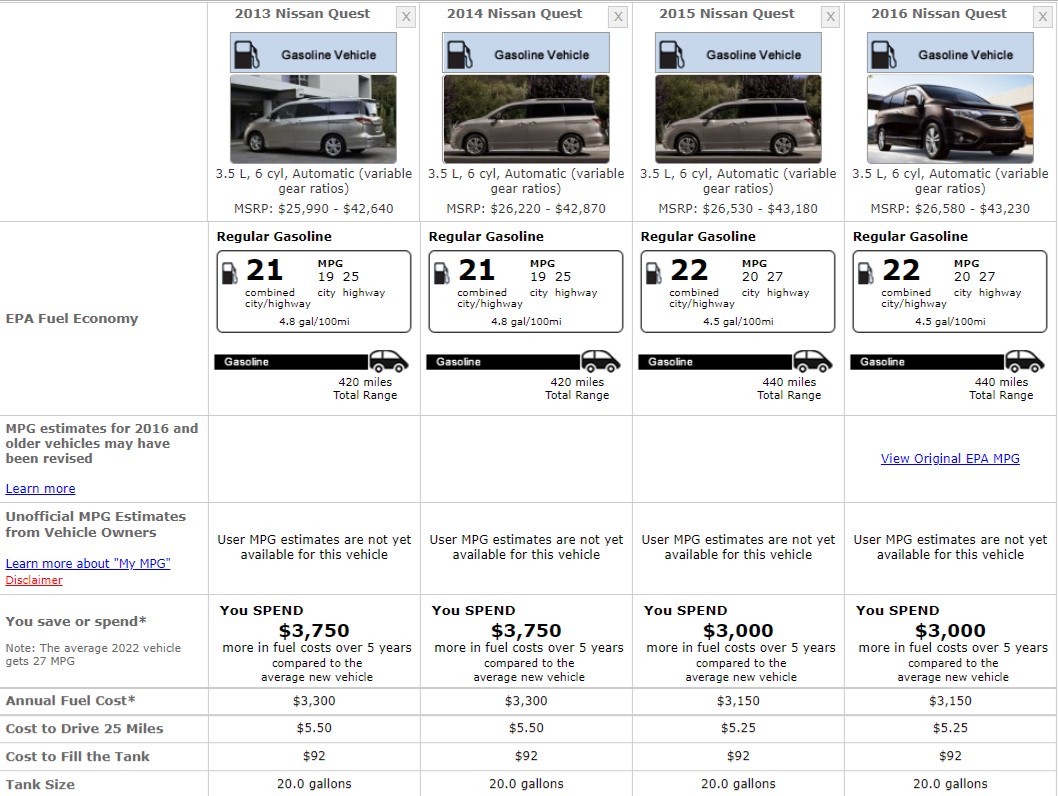Click the 2015 Quest Gasoline range bar

(x=715, y=362)
